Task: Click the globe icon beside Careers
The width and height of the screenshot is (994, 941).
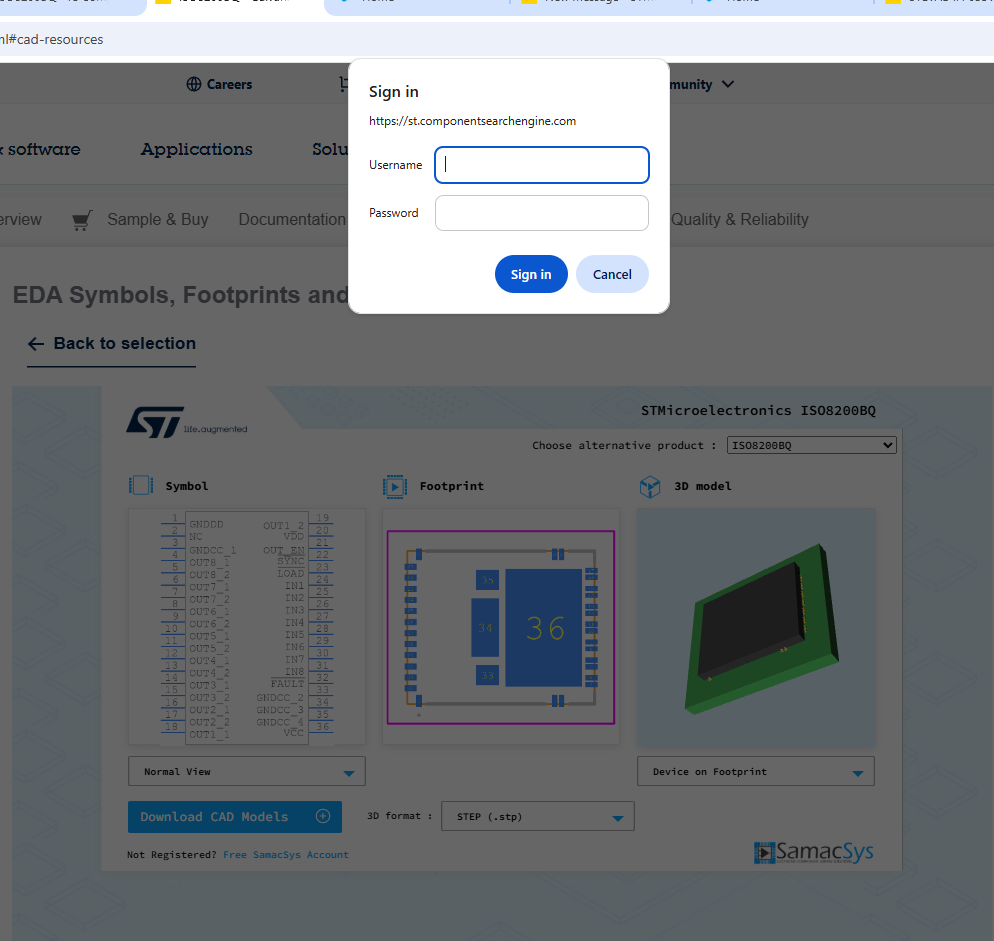Action: coord(194,84)
